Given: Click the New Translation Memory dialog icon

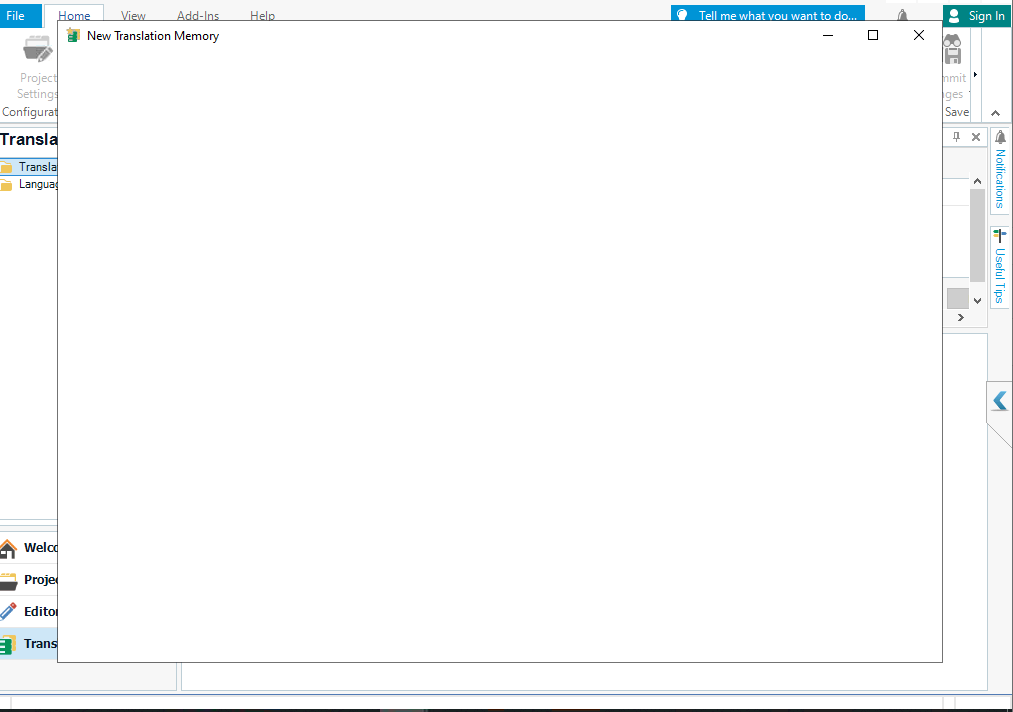Looking at the screenshot, I should (73, 36).
